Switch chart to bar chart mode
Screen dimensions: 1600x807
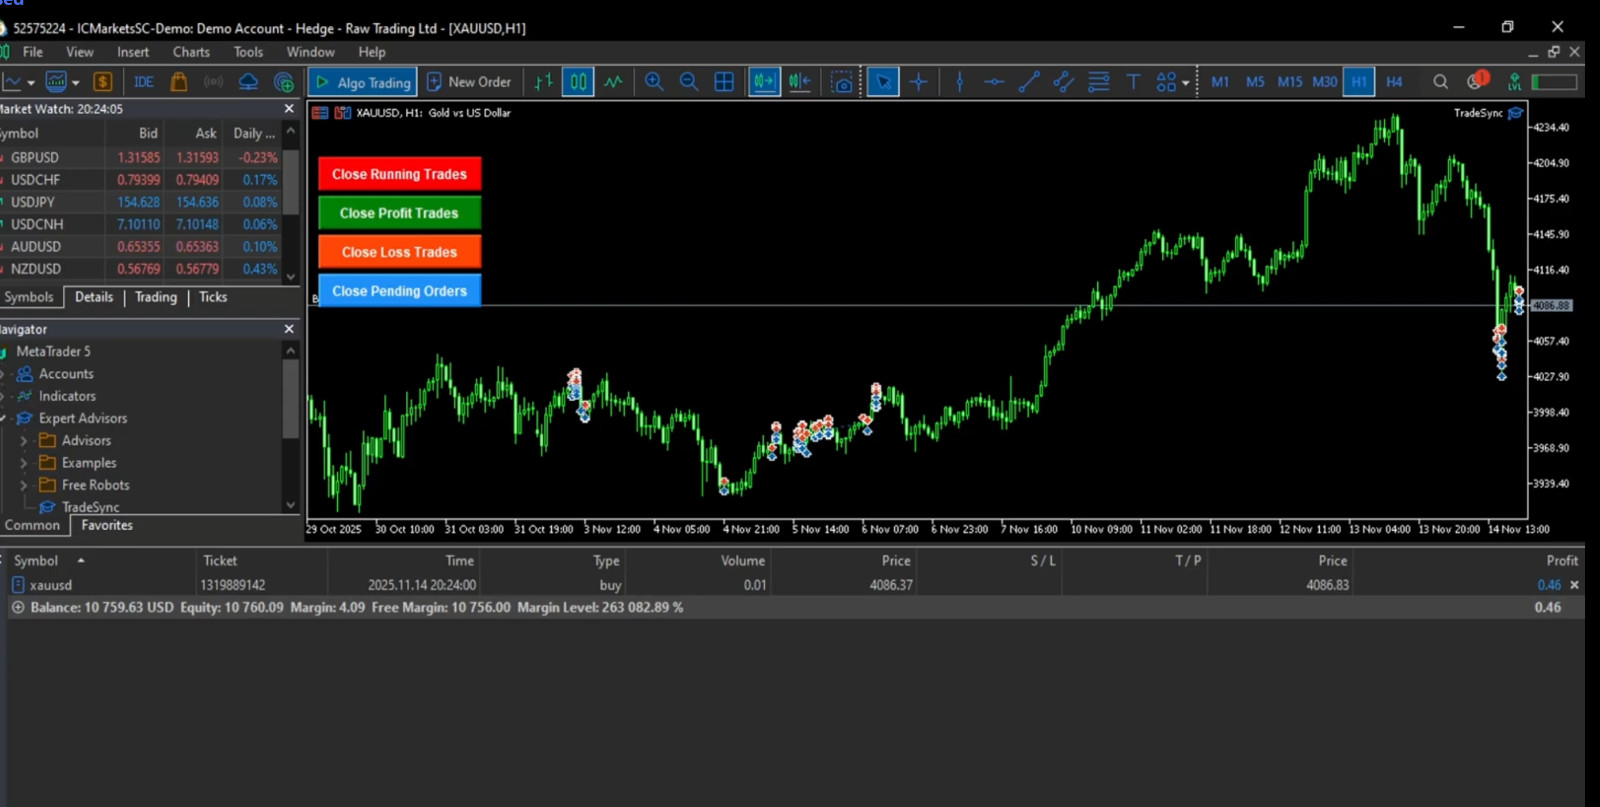543,82
